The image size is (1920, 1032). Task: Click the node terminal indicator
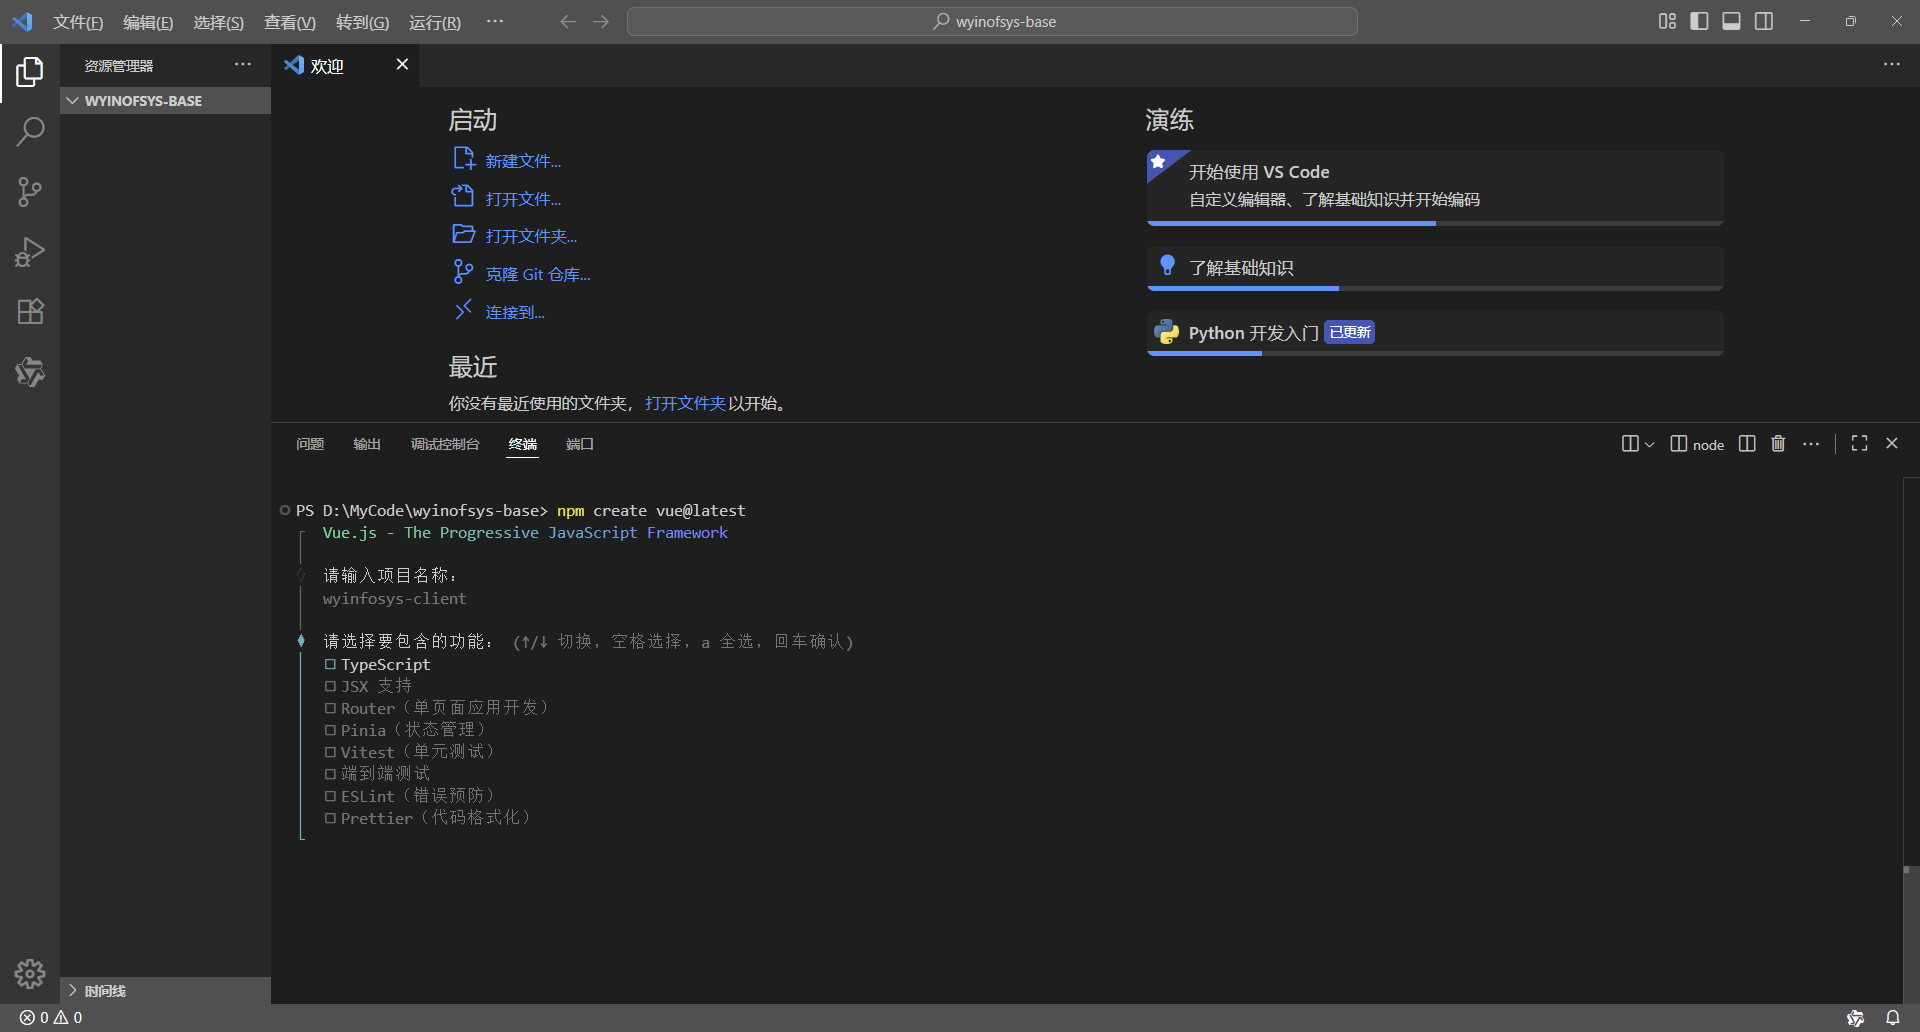point(1697,444)
